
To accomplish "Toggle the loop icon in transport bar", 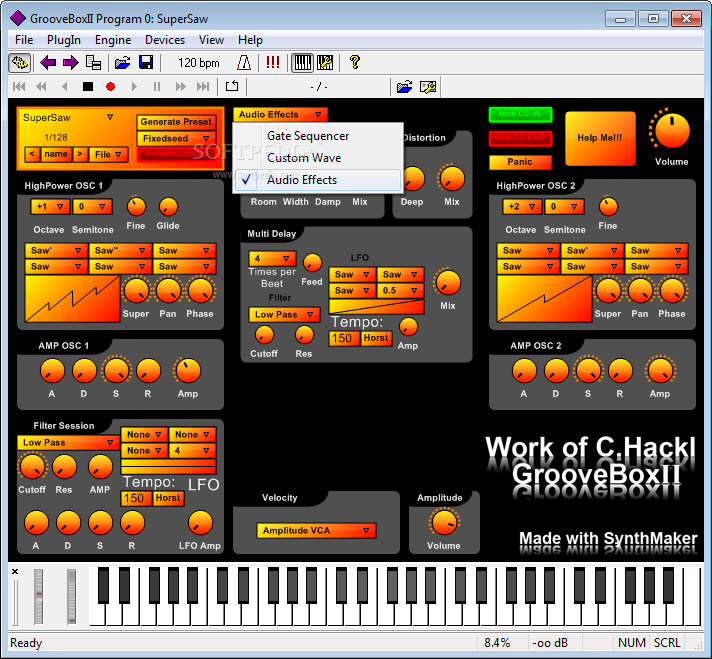I will pos(232,86).
